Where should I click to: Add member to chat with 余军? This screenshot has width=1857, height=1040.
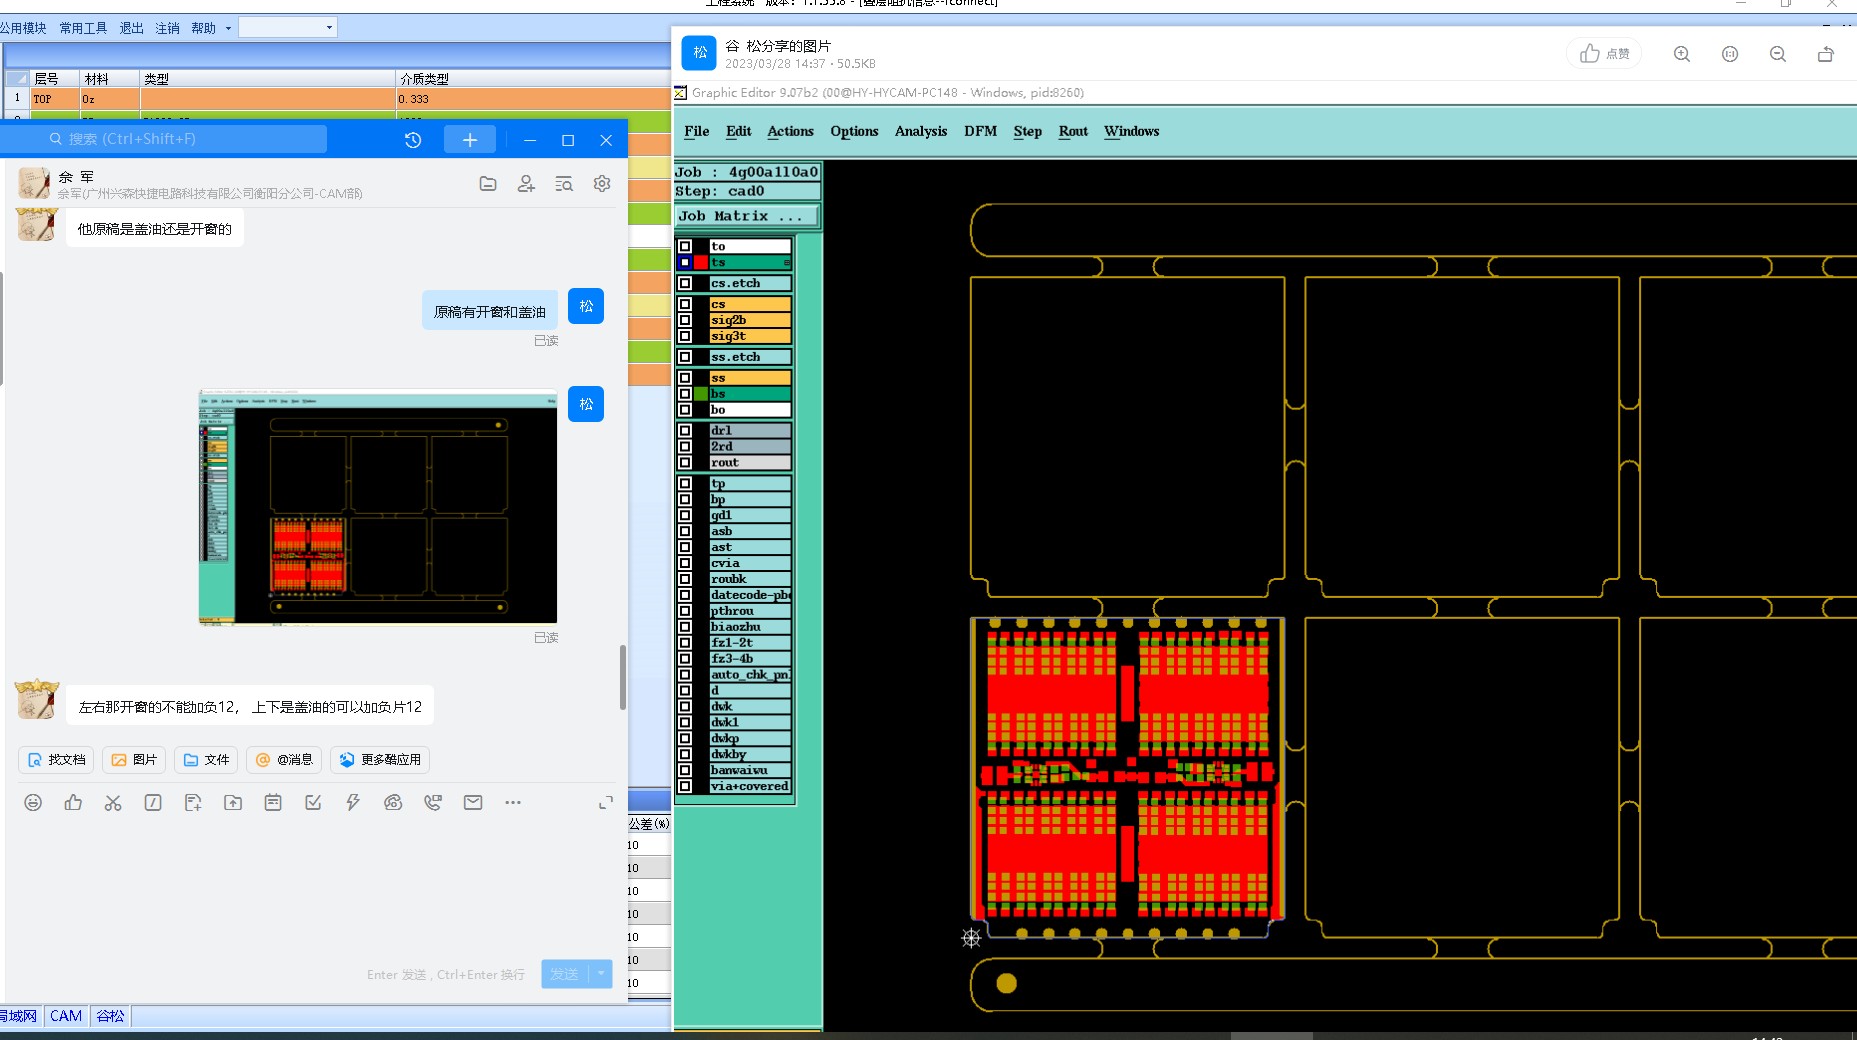click(x=526, y=184)
